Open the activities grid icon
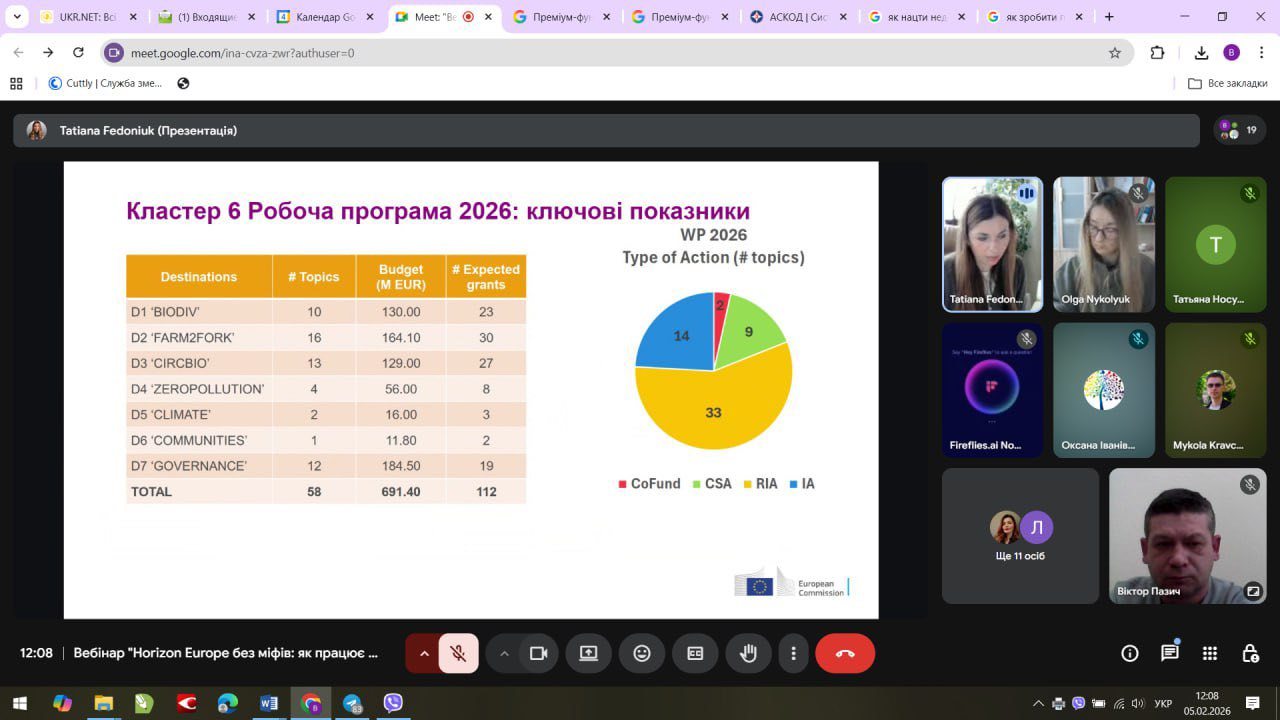 [x=1210, y=653]
